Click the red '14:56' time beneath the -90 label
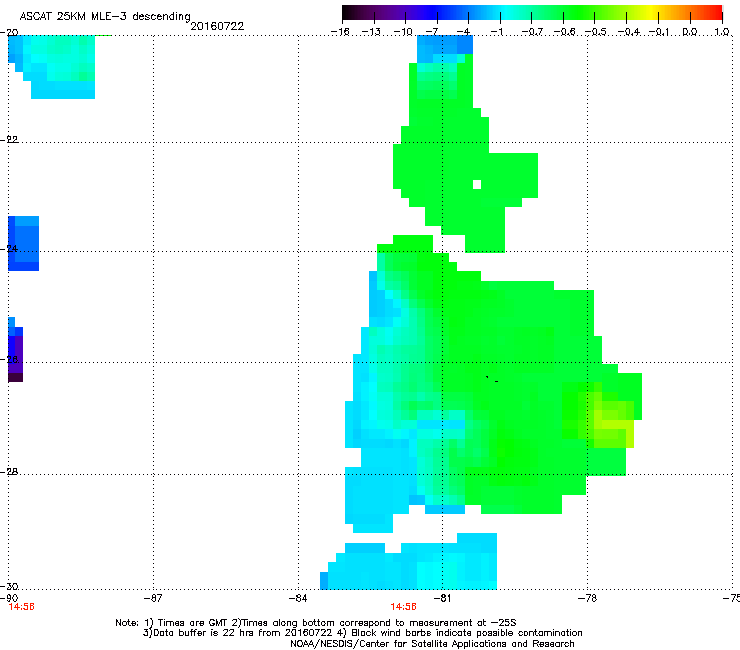Viewport: 740px width, 650px height. [21, 607]
